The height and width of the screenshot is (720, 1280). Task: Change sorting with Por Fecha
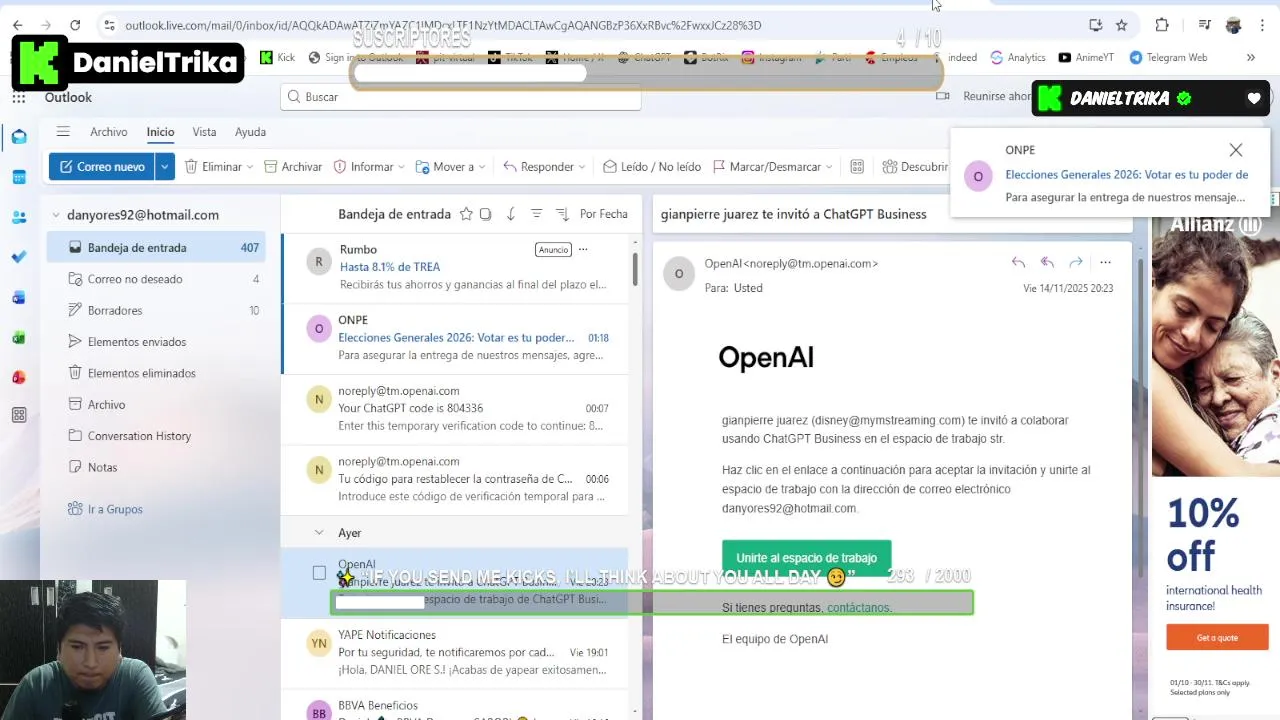click(604, 214)
